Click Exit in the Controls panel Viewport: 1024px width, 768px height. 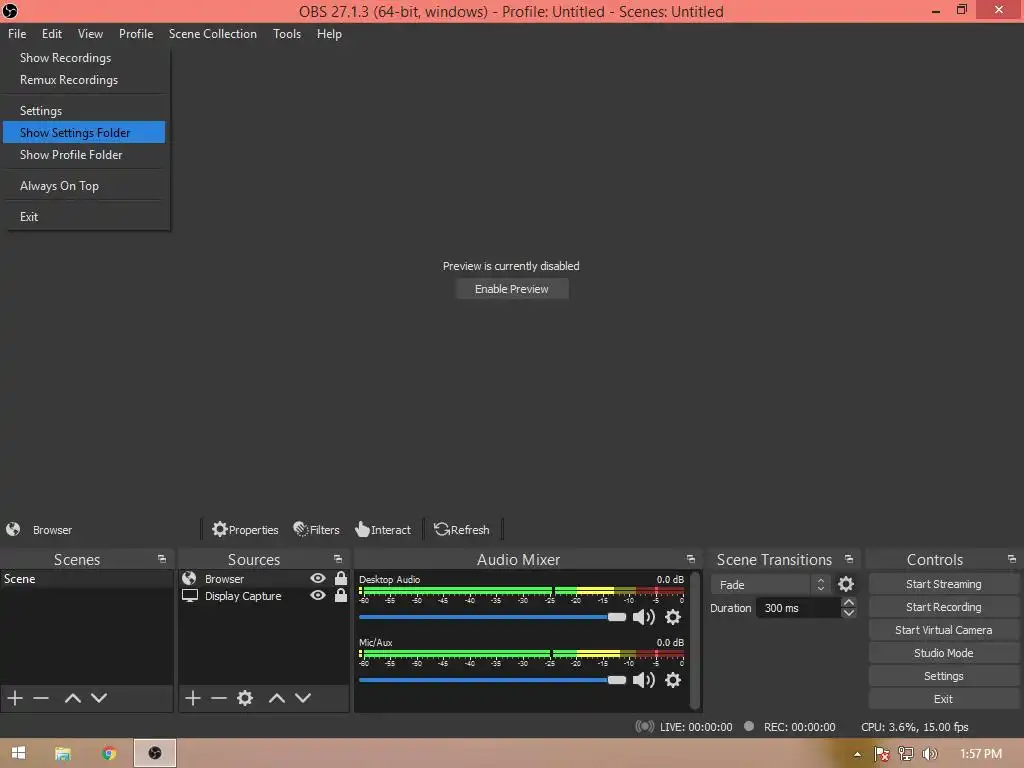[x=944, y=699]
